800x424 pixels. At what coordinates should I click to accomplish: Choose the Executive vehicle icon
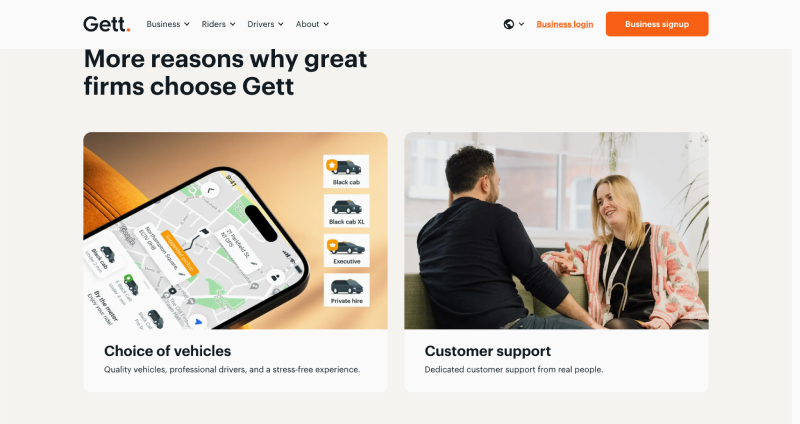pyautogui.click(x=346, y=251)
